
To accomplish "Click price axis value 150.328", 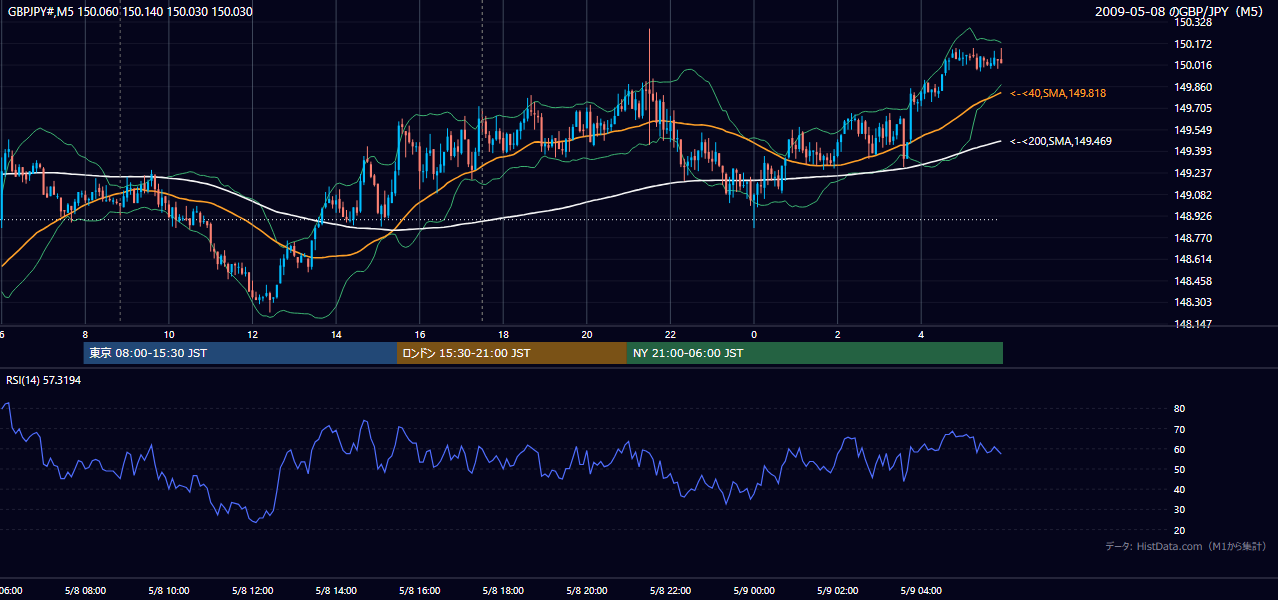I will 1192,22.
